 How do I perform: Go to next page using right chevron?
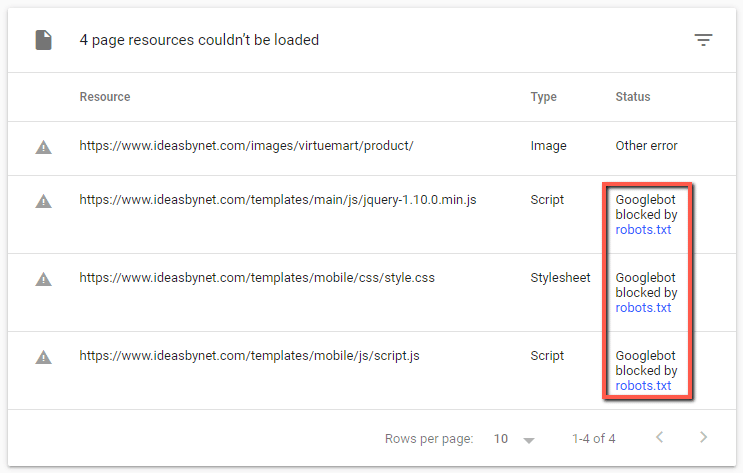(x=703, y=438)
